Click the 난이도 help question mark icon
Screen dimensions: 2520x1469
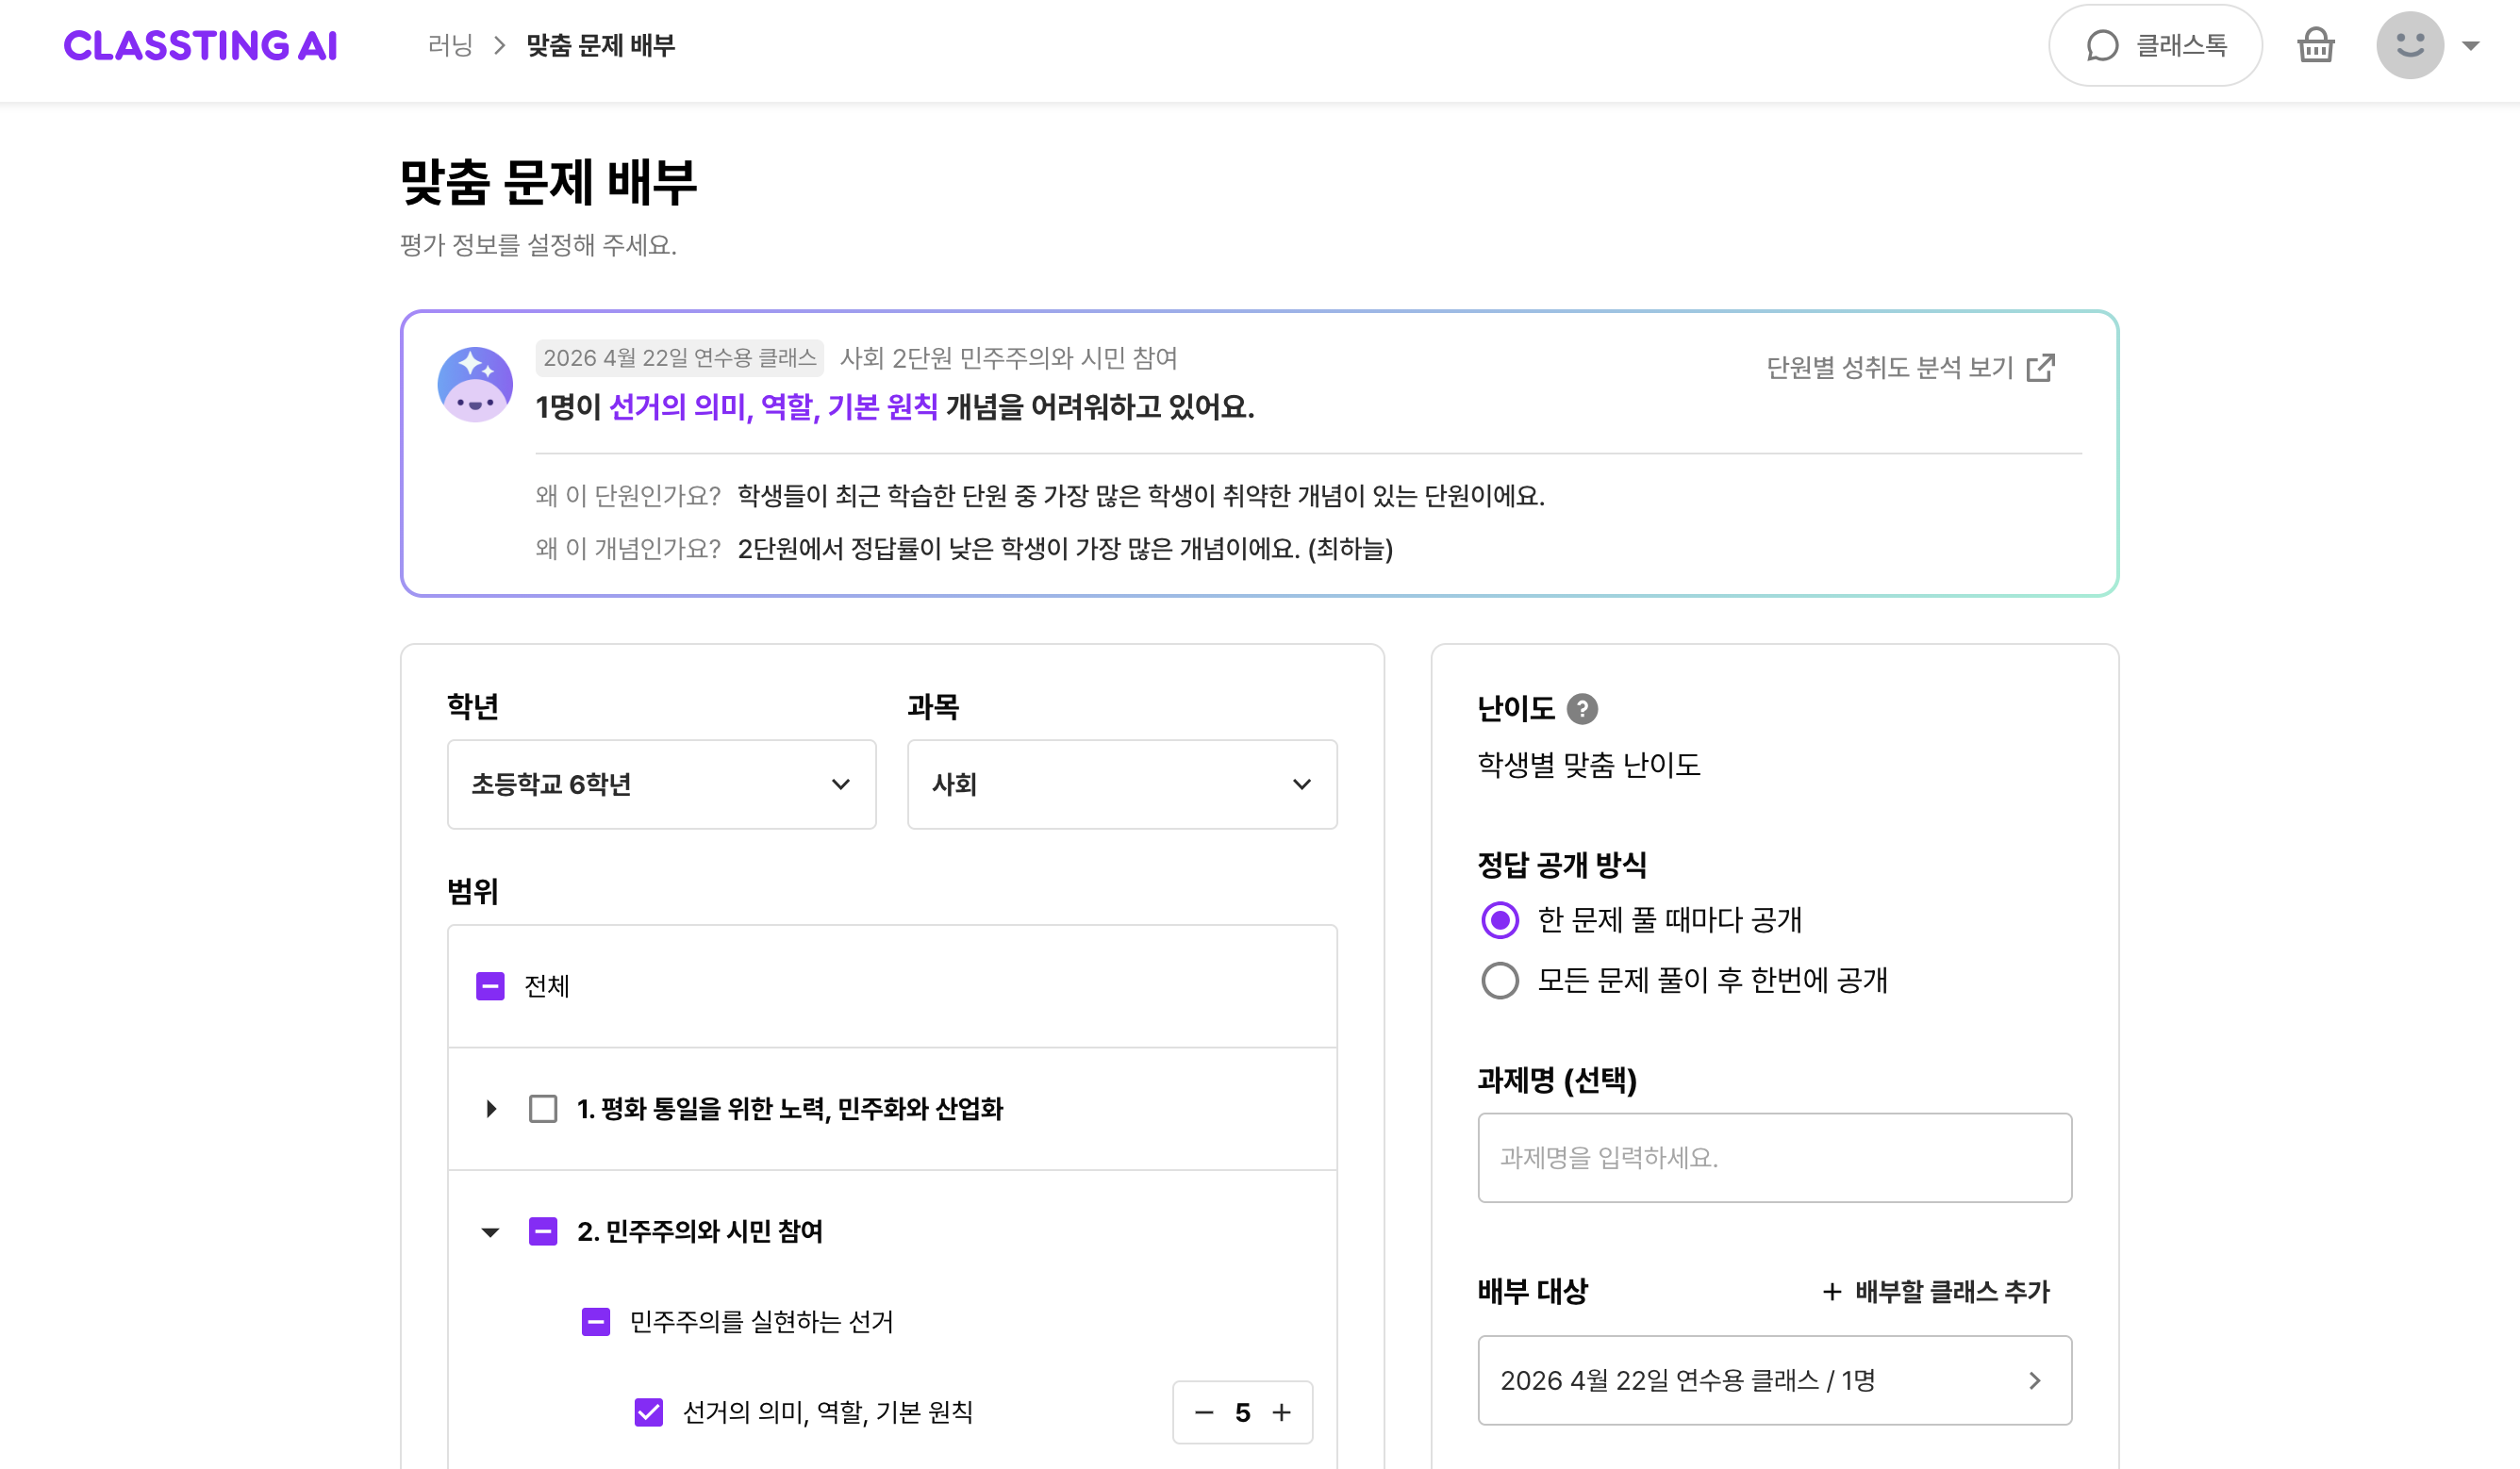point(1582,709)
